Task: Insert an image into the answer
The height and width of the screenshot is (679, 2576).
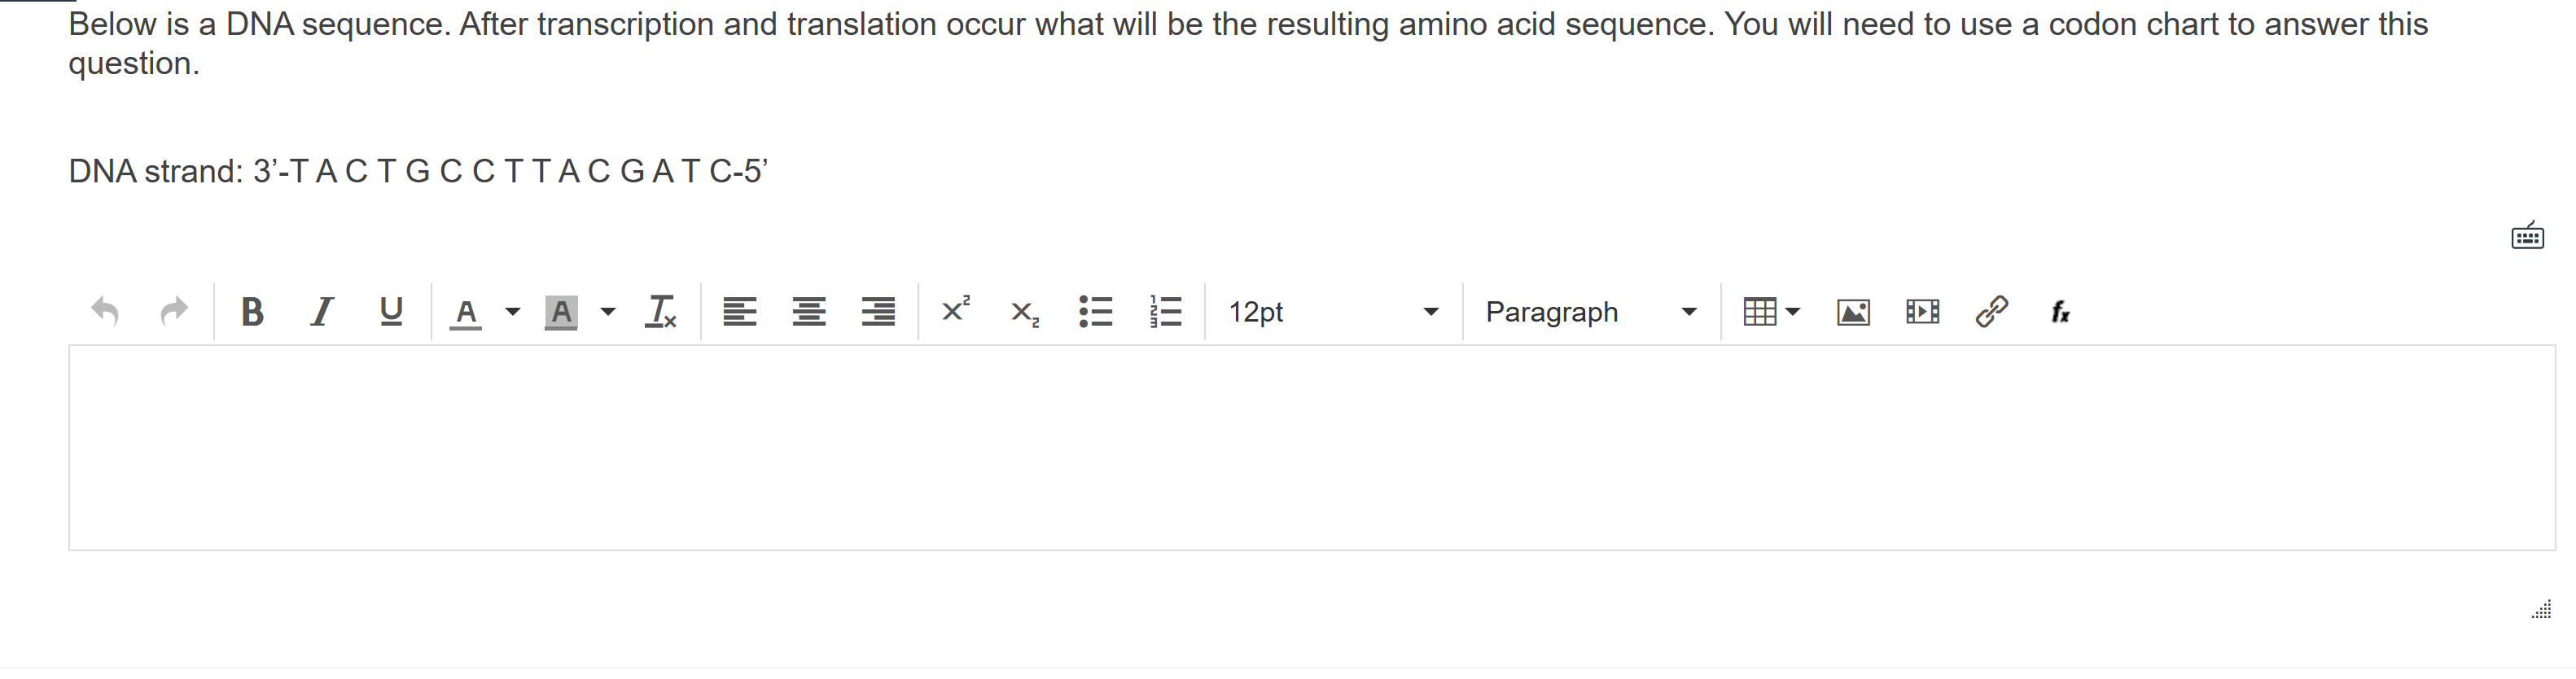Action: click(1852, 311)
